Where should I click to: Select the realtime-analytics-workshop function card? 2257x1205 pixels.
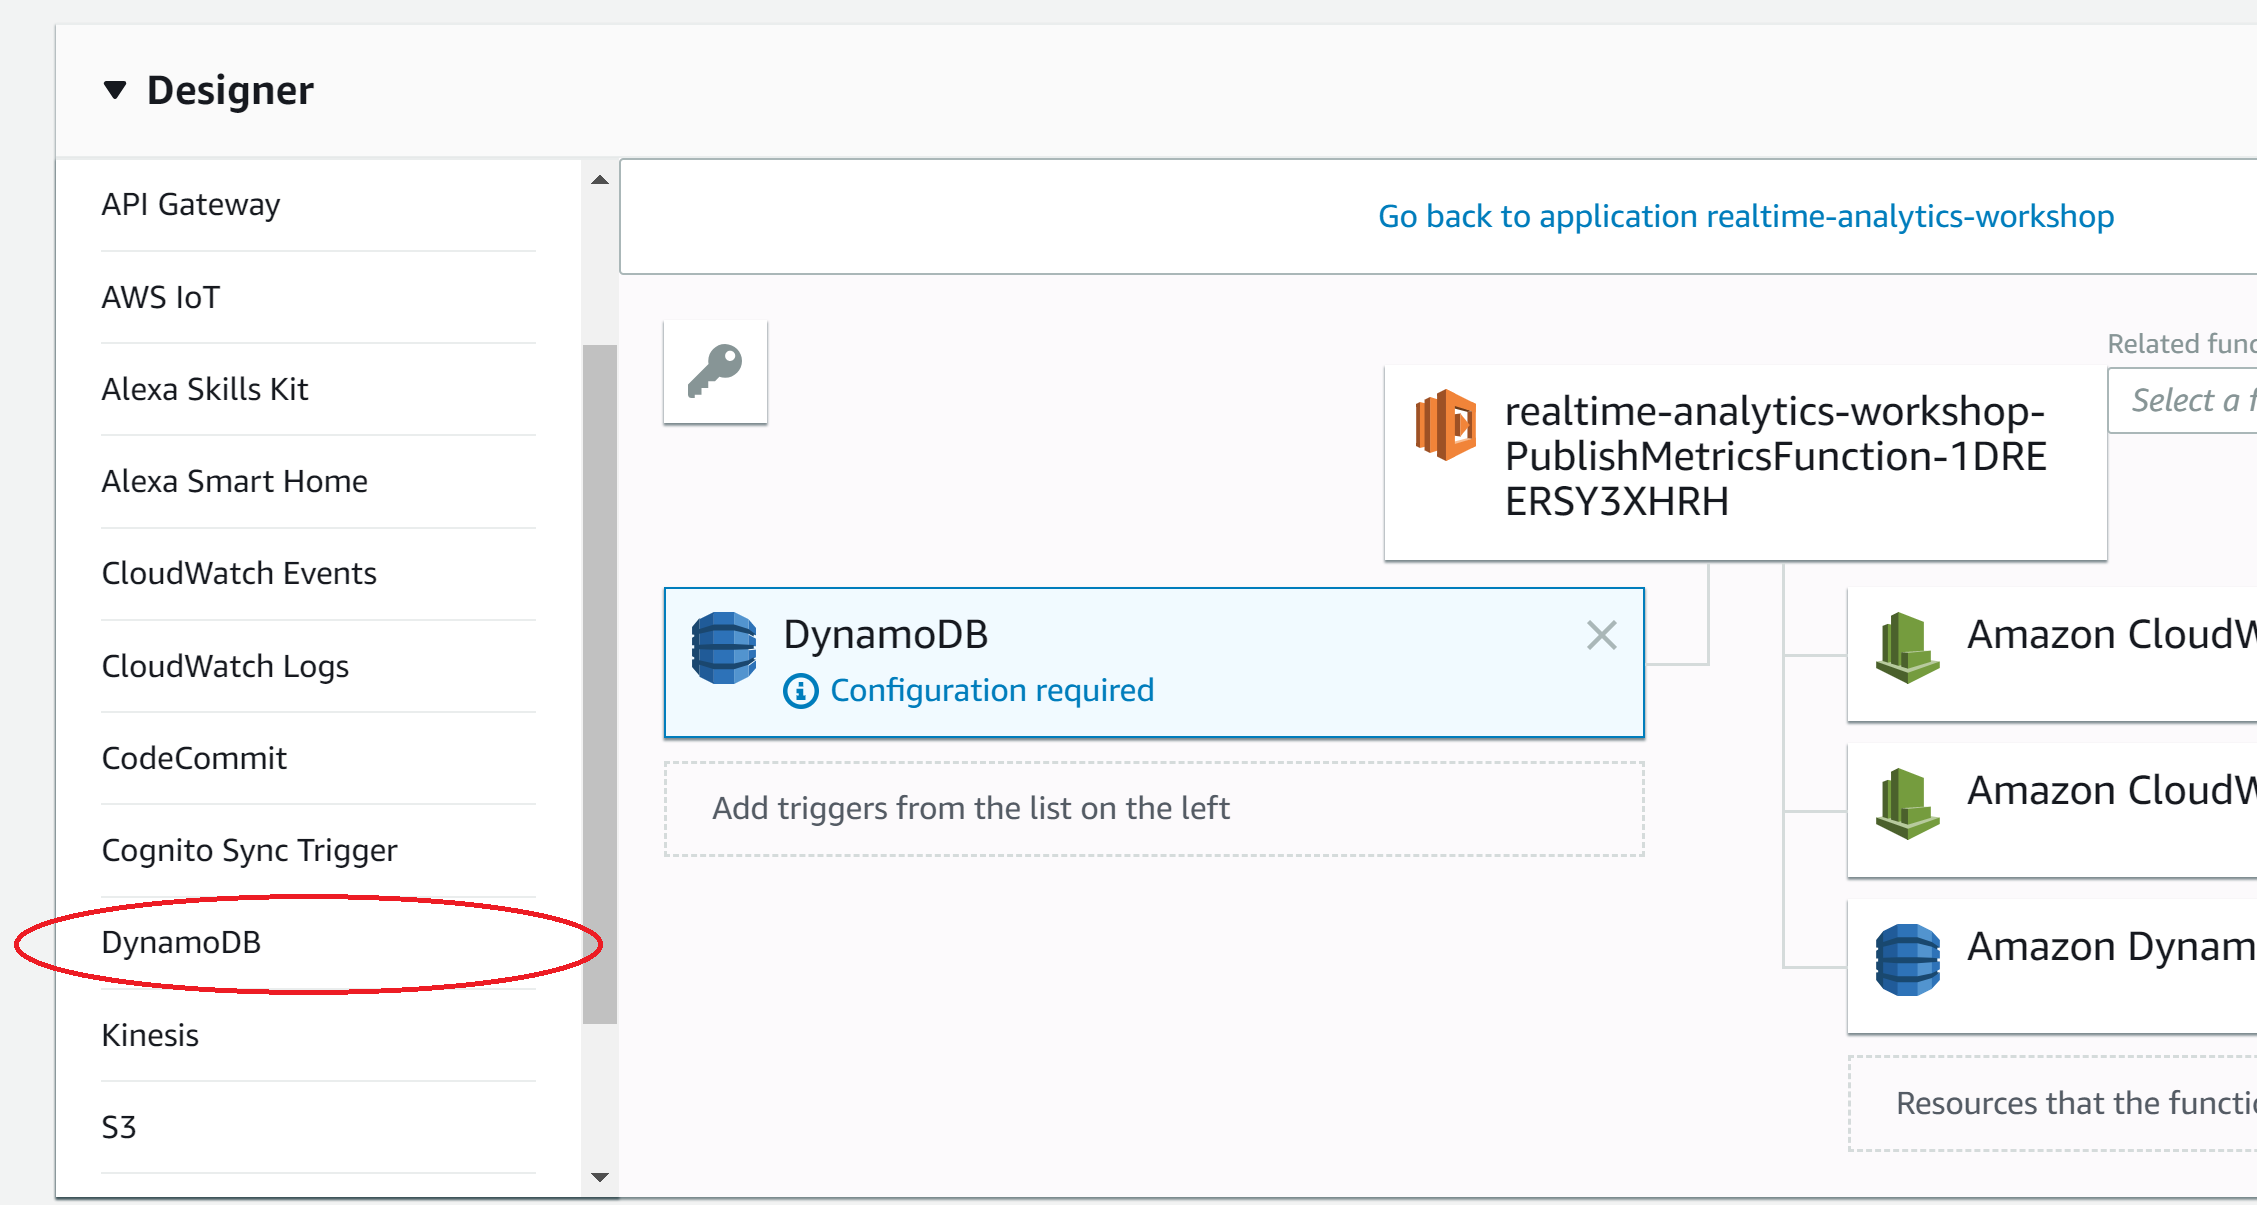[1745, 463]
